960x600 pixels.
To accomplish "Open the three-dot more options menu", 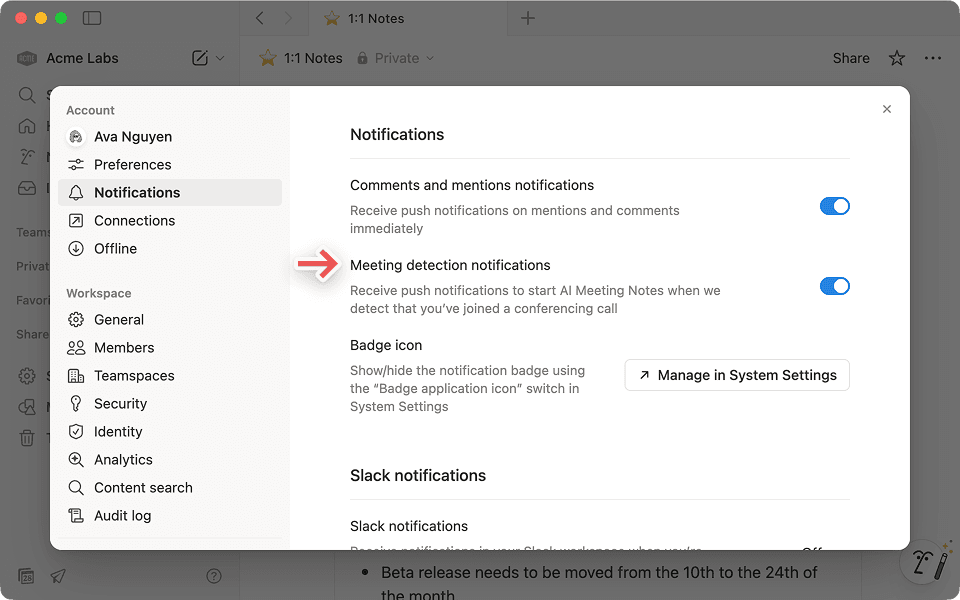I will point(932,58).
